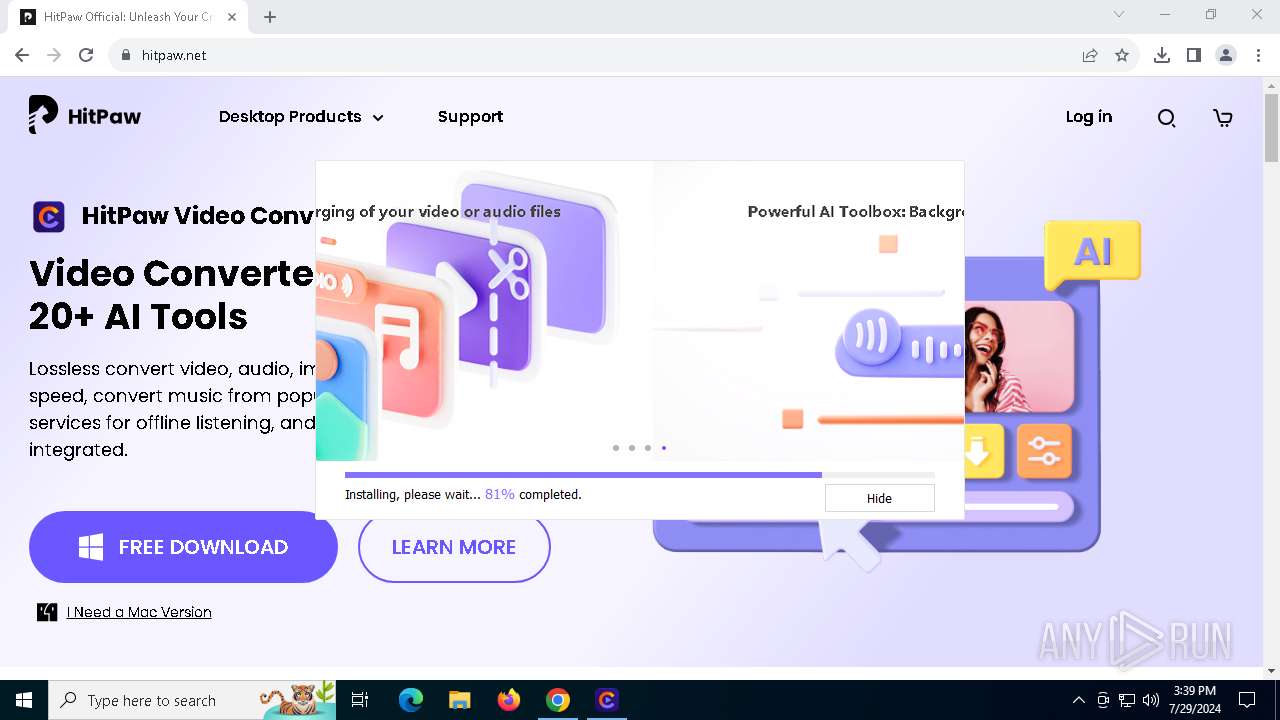The width and height of the screenshot is (1280, 720).
Task: Show hidden system tray icons
Action: tap(1078, 700)
